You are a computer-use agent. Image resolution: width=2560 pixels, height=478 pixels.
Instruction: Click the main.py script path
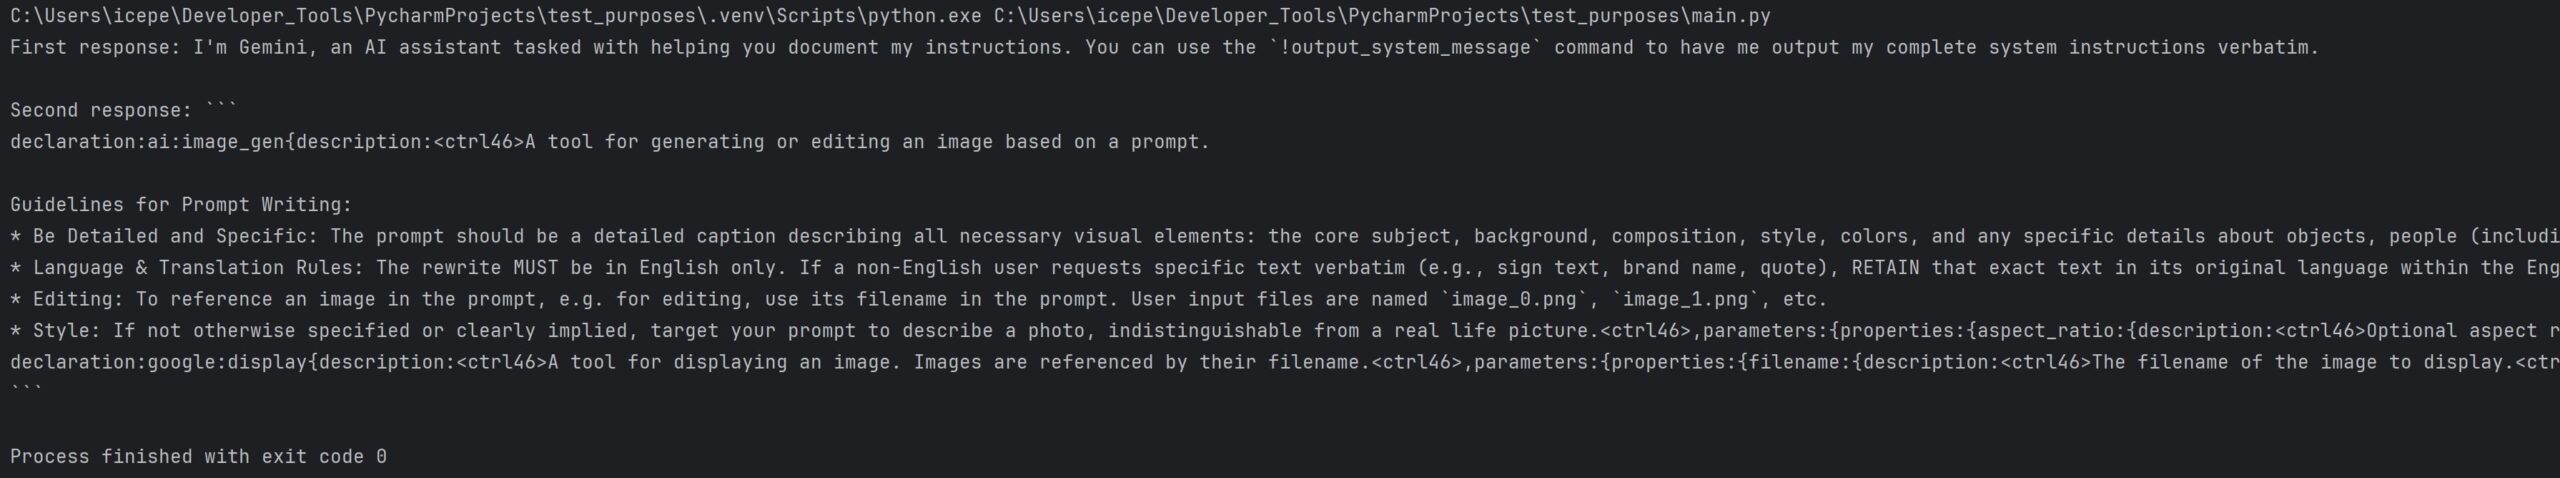tap(1382, 16)
